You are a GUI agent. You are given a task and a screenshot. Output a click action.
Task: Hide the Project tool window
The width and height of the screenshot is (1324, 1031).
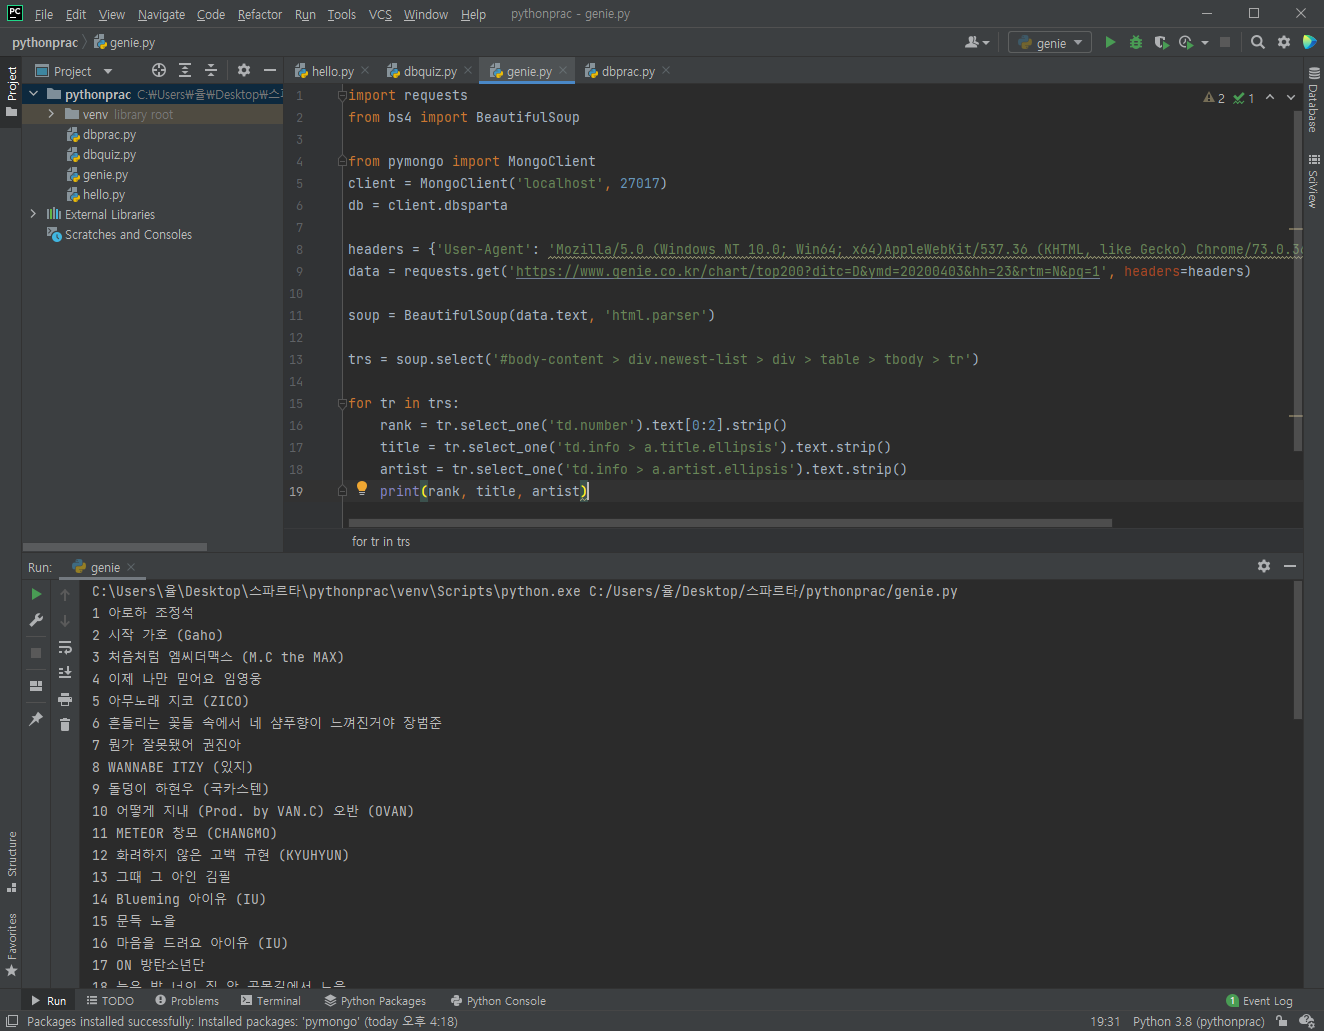[x=269, y=70]
